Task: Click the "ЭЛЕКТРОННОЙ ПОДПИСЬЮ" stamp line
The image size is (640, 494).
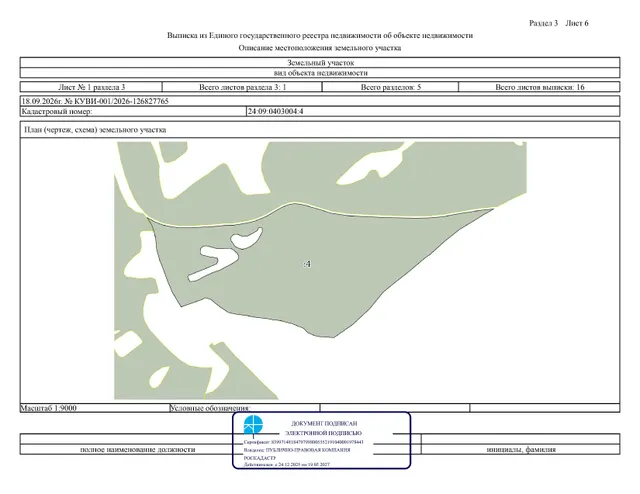Action: (x=323, y=433)
